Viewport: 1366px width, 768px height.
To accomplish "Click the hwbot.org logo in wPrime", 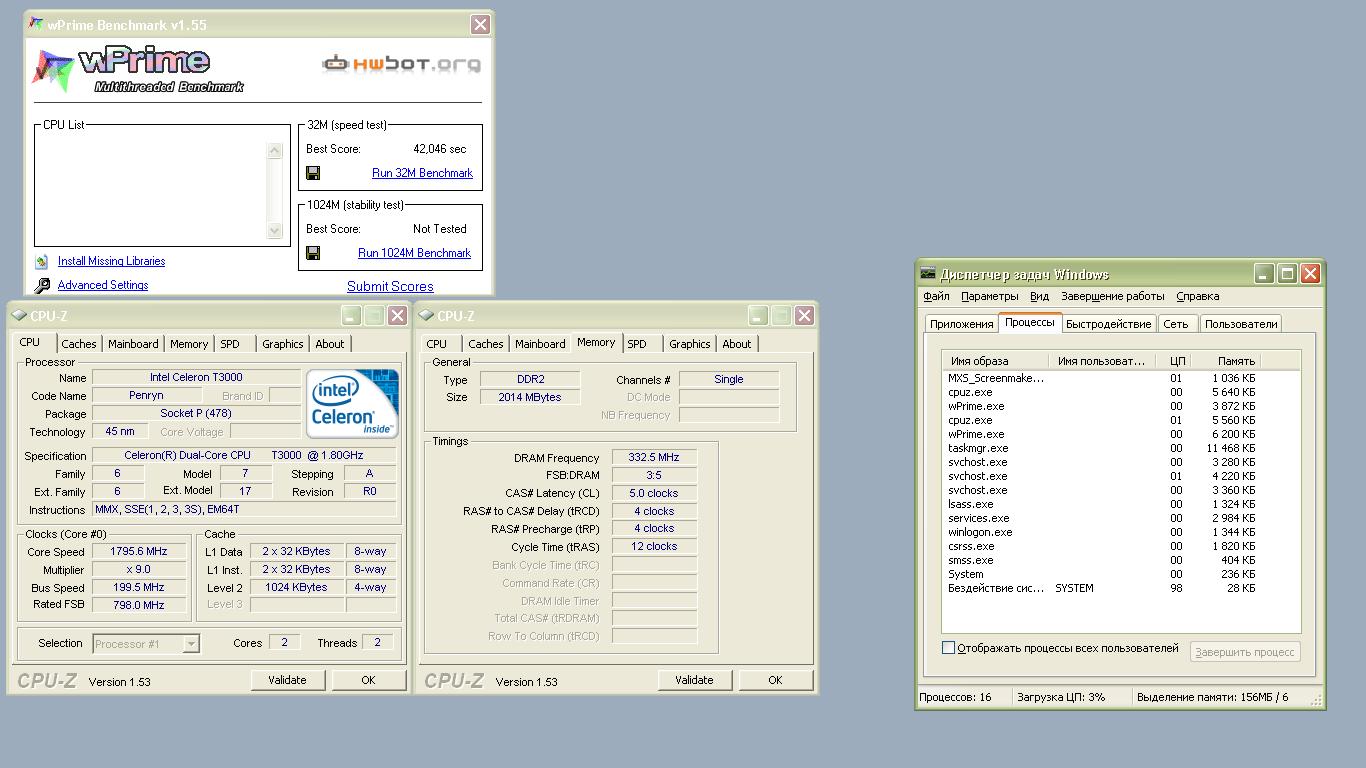I will (x=401, y=64).
